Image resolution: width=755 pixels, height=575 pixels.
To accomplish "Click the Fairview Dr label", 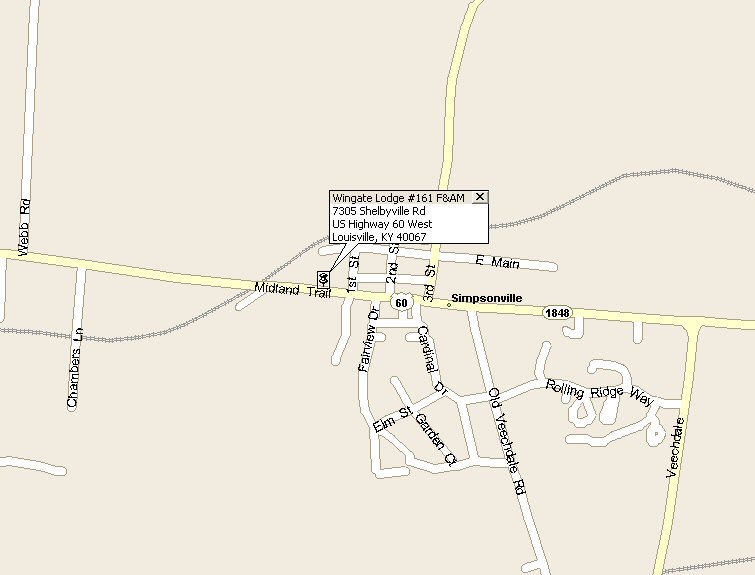I will click(369, 339).
